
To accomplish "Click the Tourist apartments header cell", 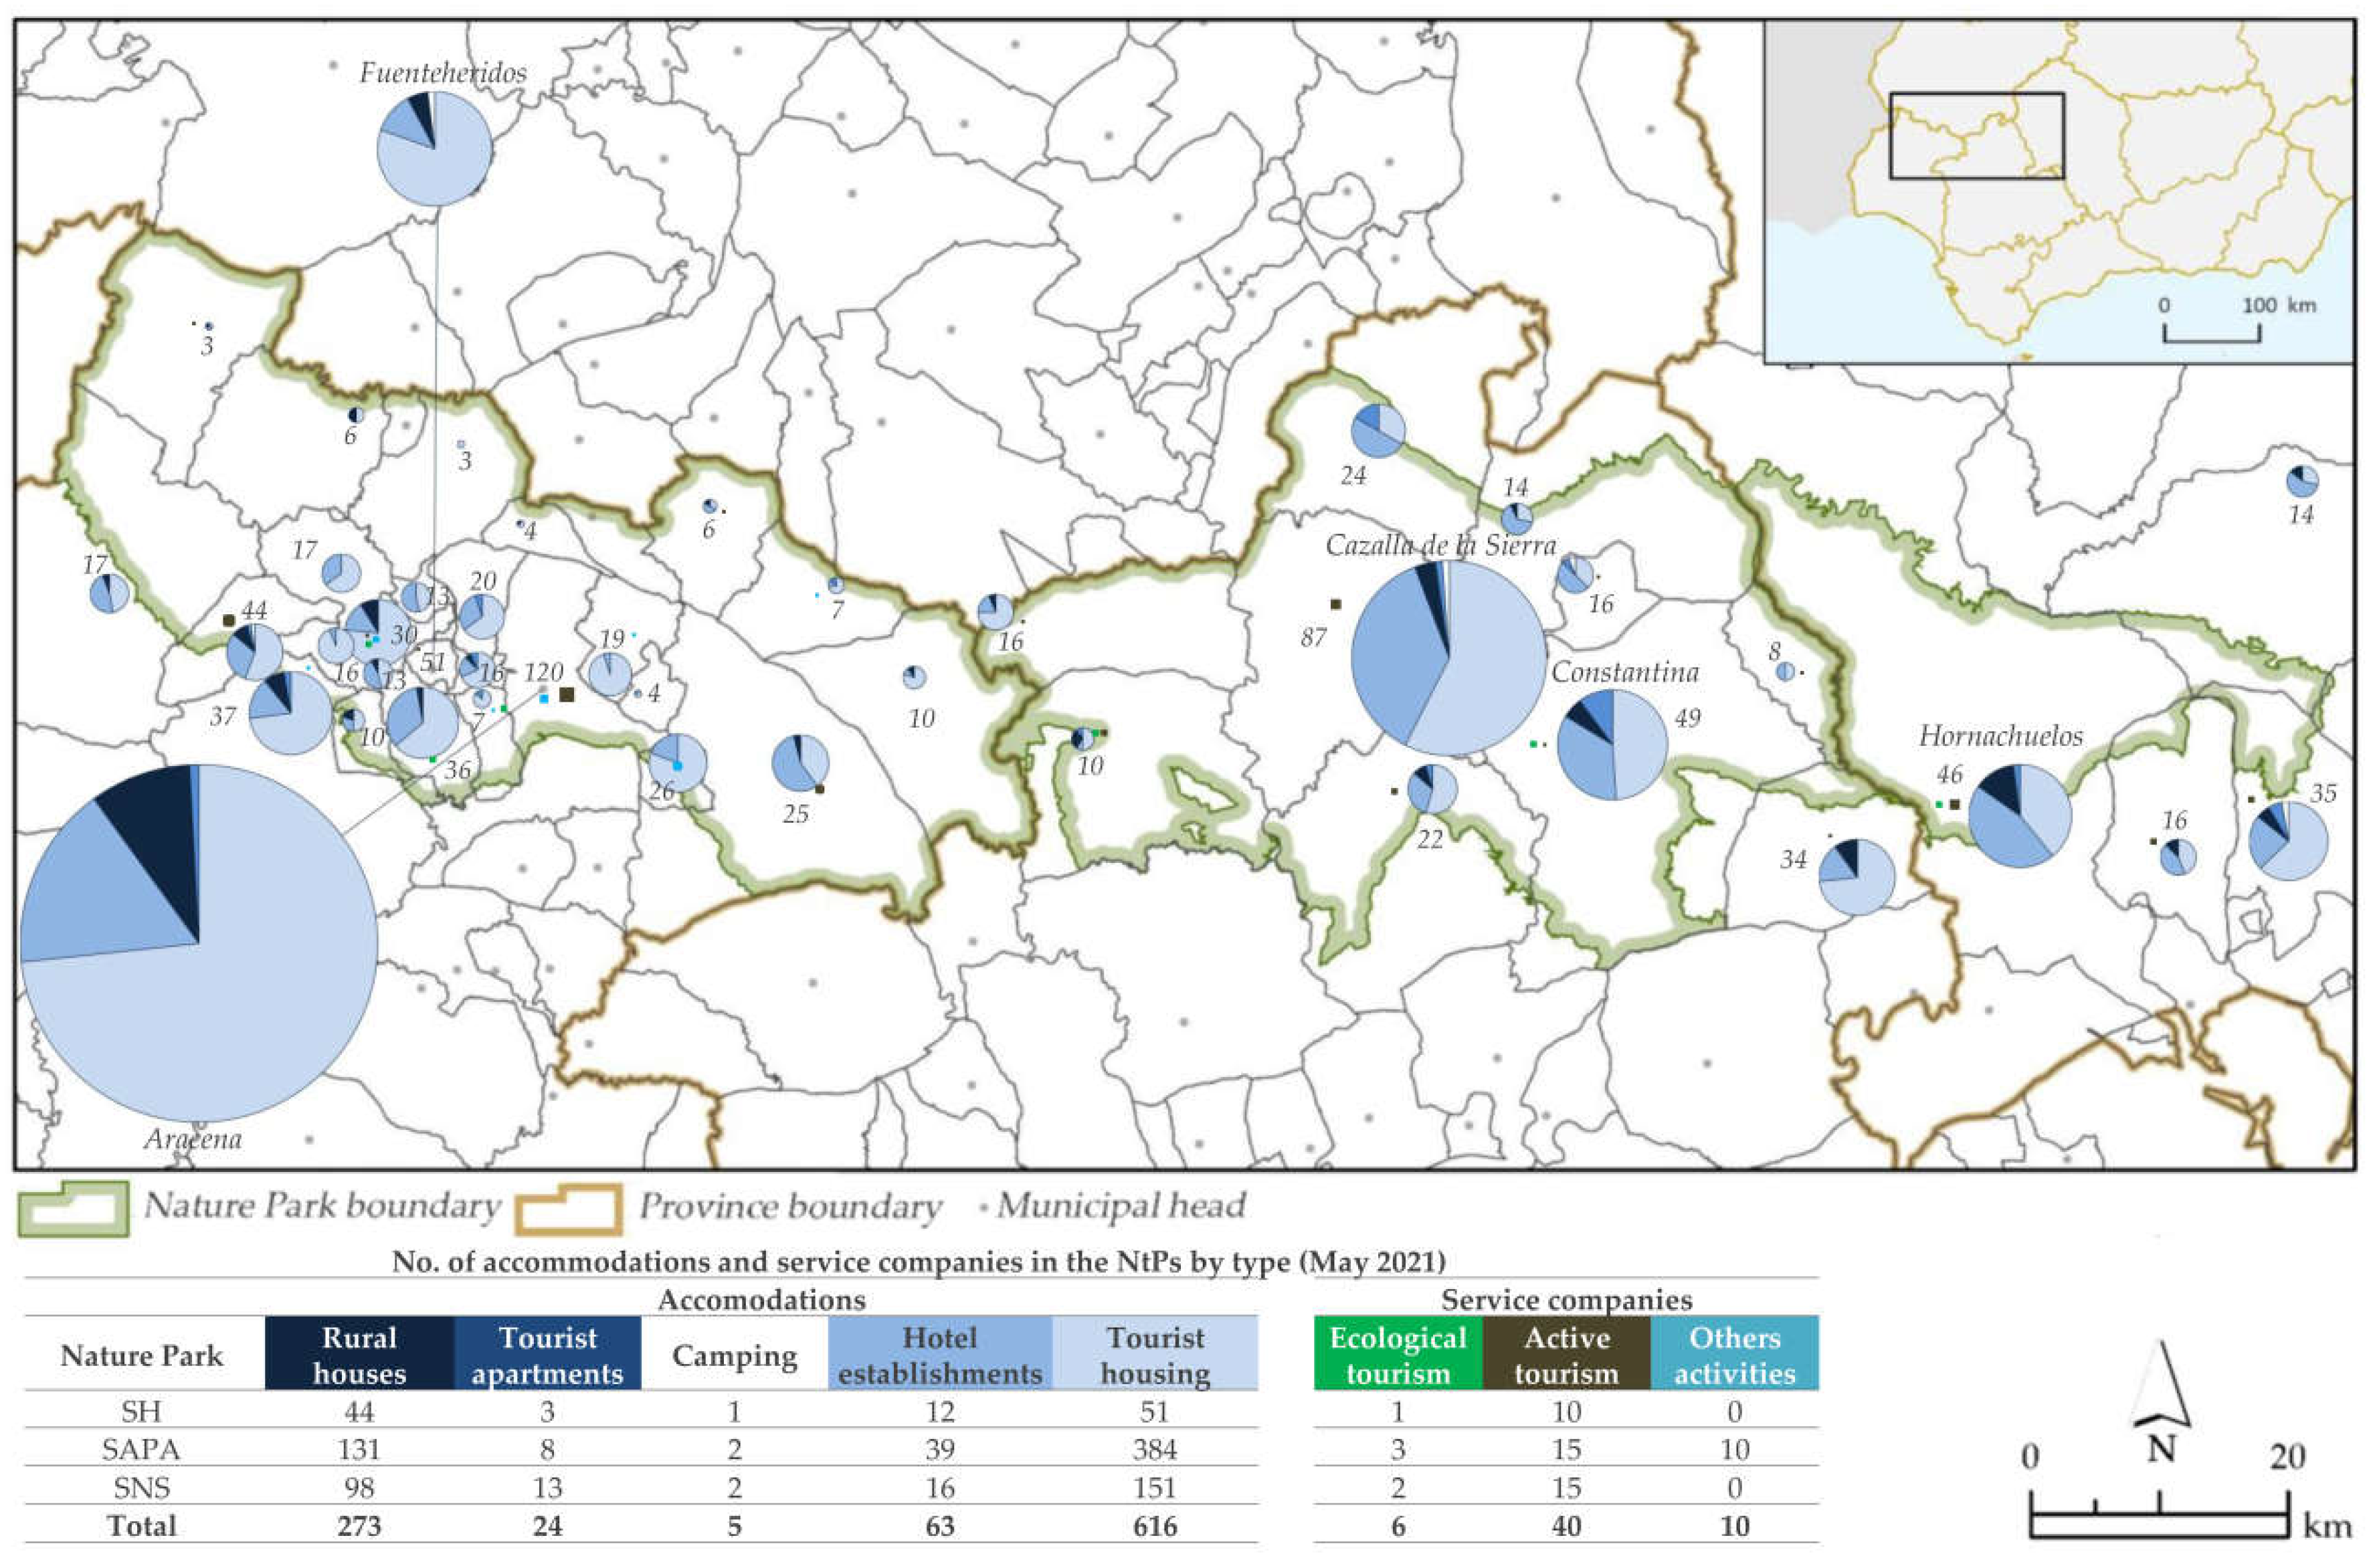I will click(x=547, y=1354).
